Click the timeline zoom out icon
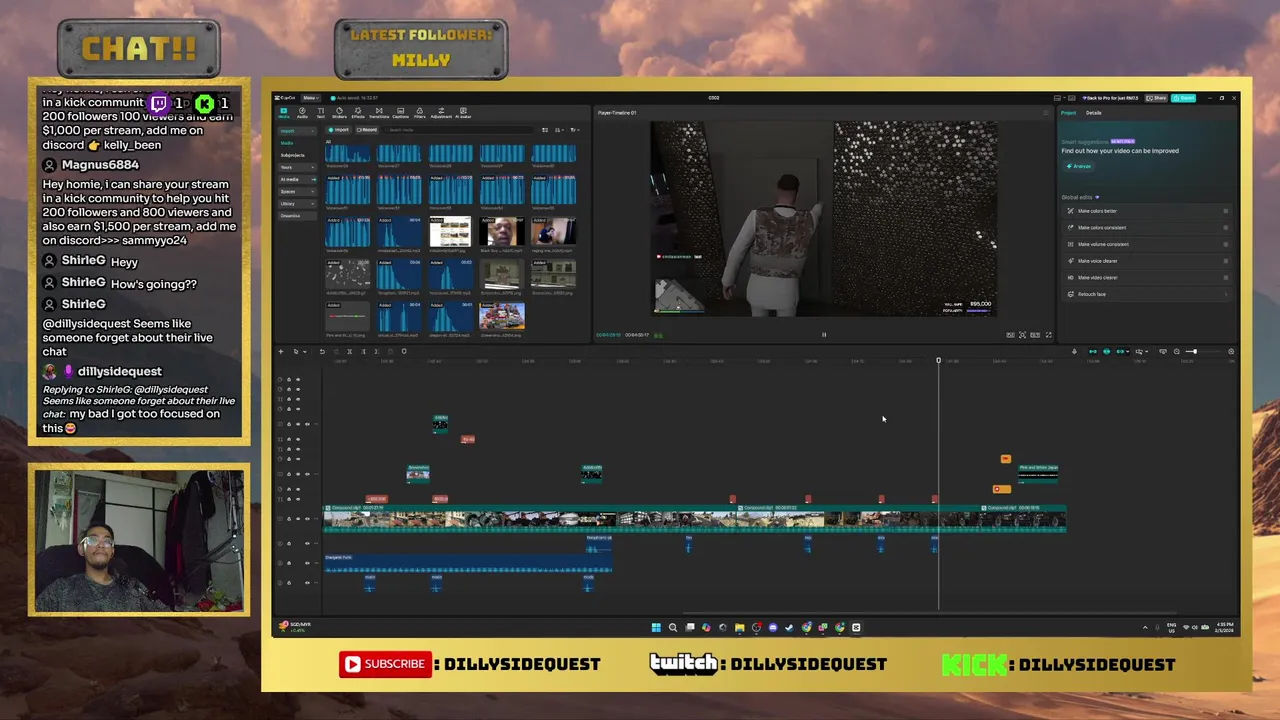This screenshot has width=1280, height=720. click(1176, 351)
